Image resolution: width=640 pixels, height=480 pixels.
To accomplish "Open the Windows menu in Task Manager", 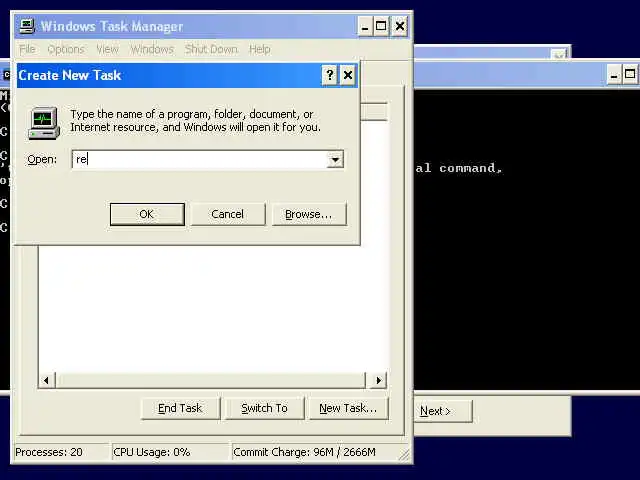I will [152, 49].
